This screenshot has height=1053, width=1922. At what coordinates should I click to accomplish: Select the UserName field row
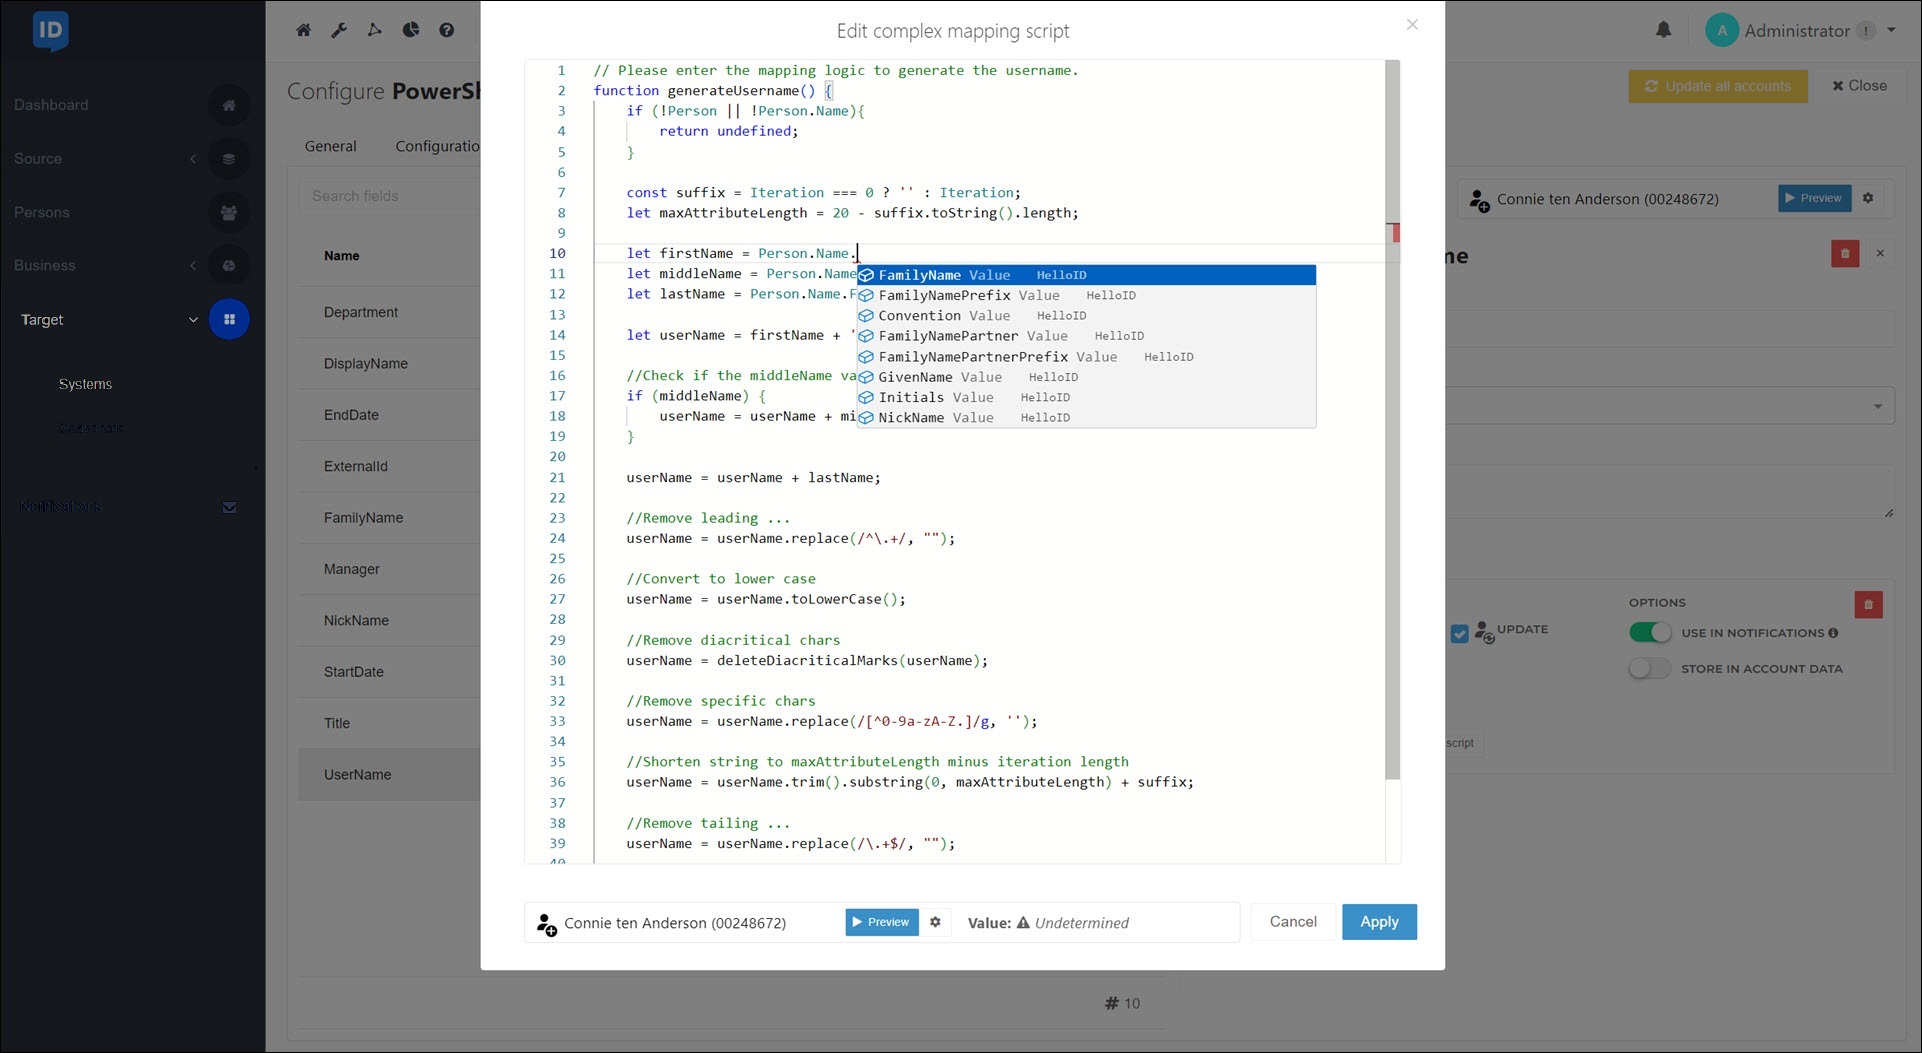[x=389, y=775]
